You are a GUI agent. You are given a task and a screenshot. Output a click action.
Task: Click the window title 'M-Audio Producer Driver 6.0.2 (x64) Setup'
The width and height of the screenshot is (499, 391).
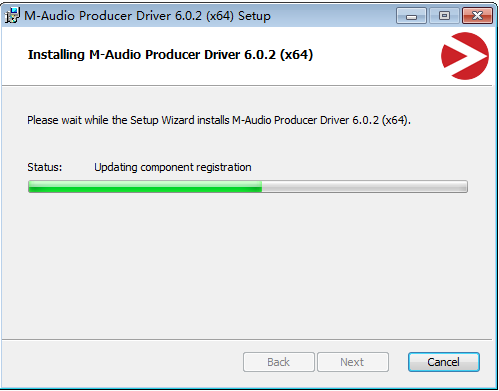(147, 16)
